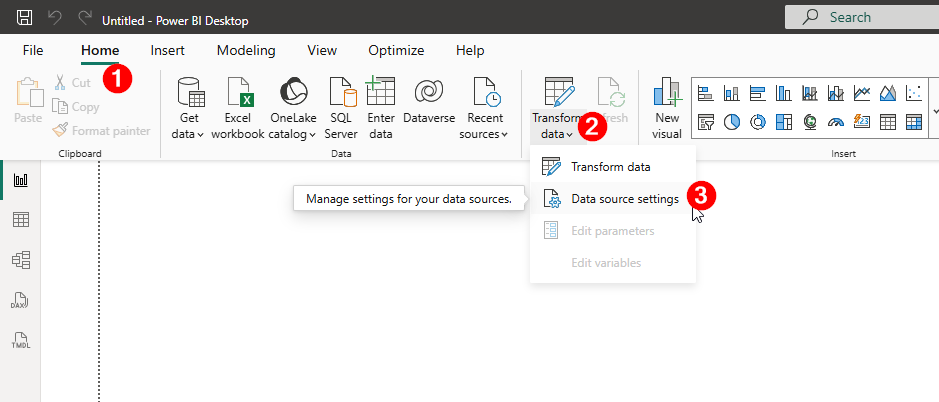
Task: Insert a gauge visual
Action: 835,122
